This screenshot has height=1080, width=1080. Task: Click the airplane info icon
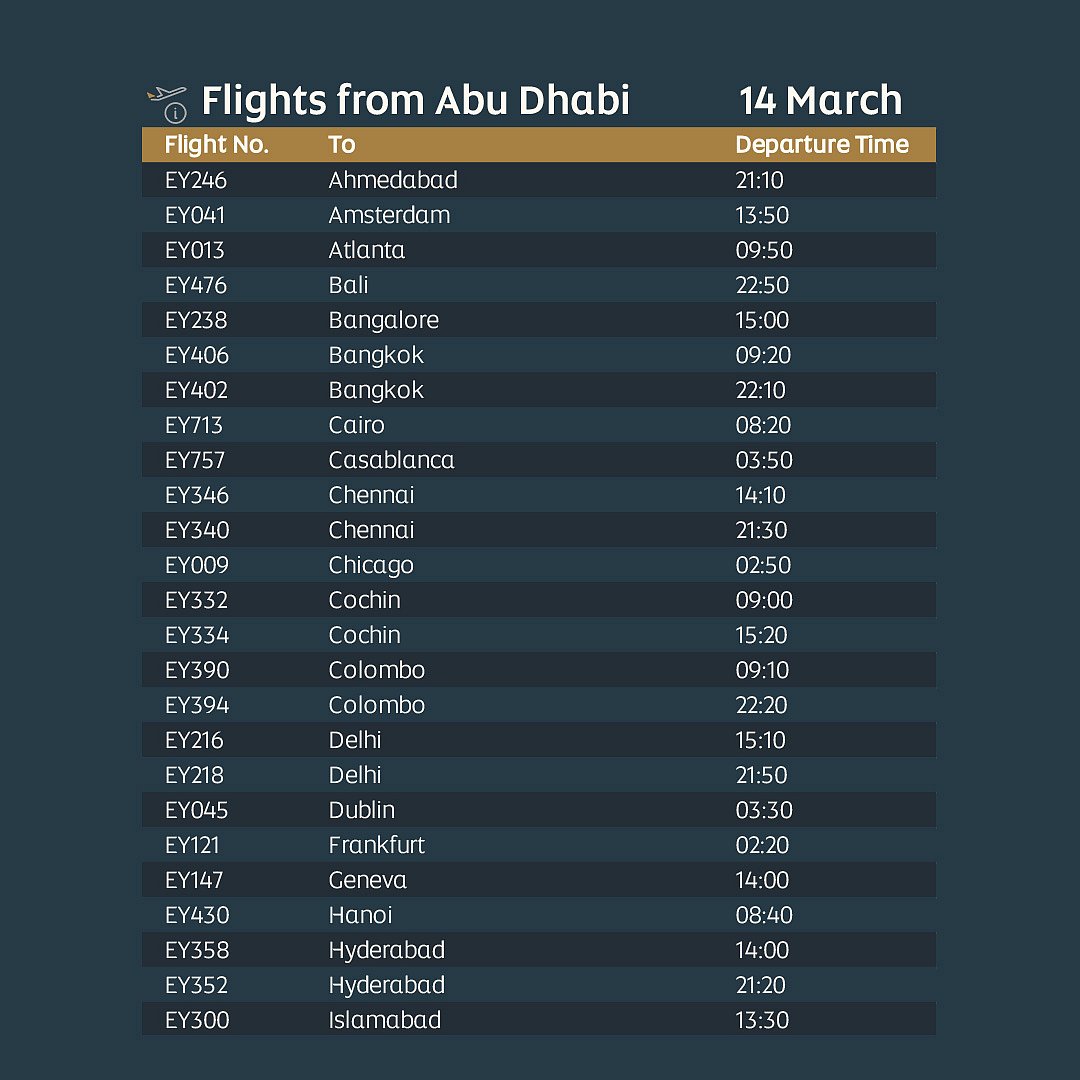pyautogui.click(x=167, y=102)
